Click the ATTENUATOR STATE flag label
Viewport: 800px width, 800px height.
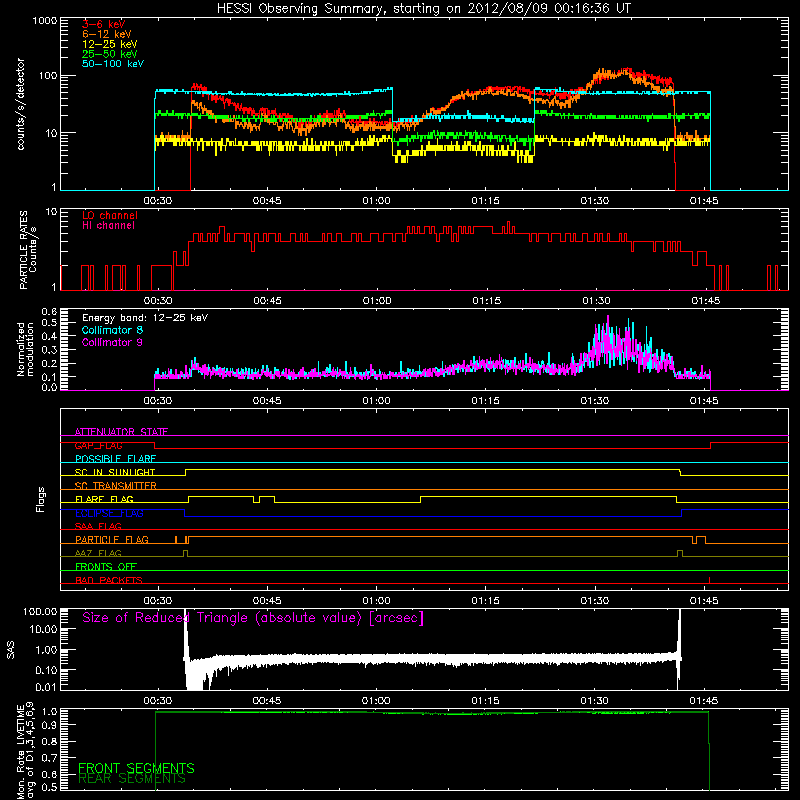click(x=121, y=432)
